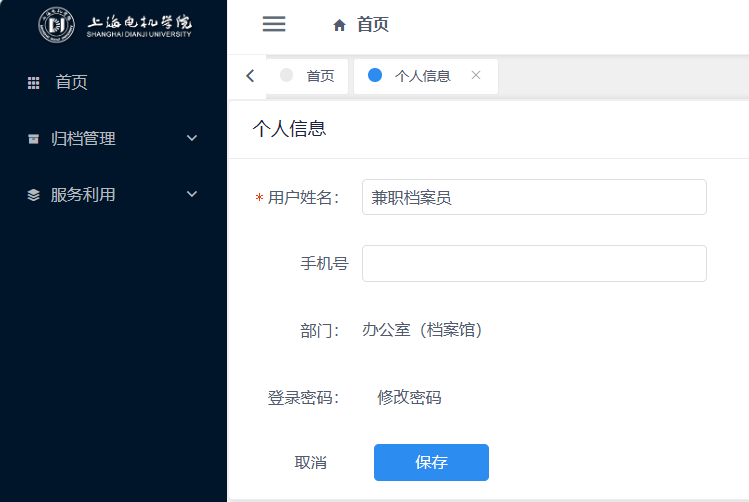
Task: Open the 修改密码 link
Action: tap(409, 398)
